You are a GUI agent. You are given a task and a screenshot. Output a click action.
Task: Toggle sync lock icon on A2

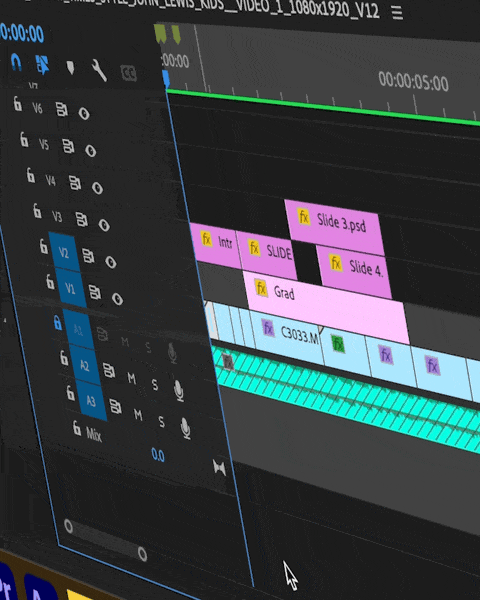pyautogui.click(x=109, y=371)
